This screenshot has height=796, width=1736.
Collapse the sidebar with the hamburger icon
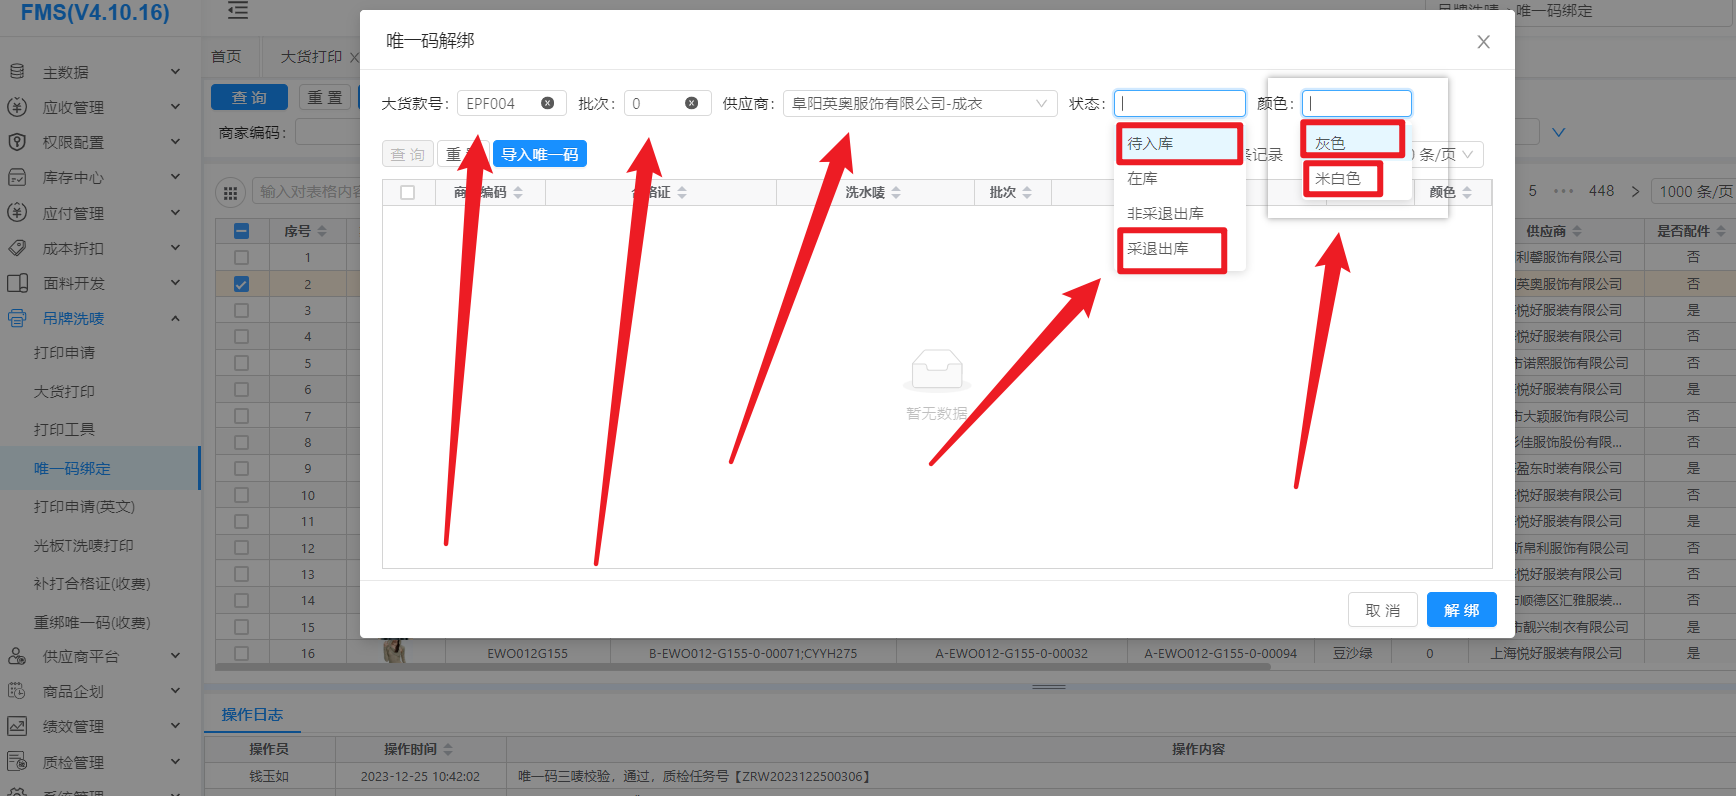tap(238, 12)
